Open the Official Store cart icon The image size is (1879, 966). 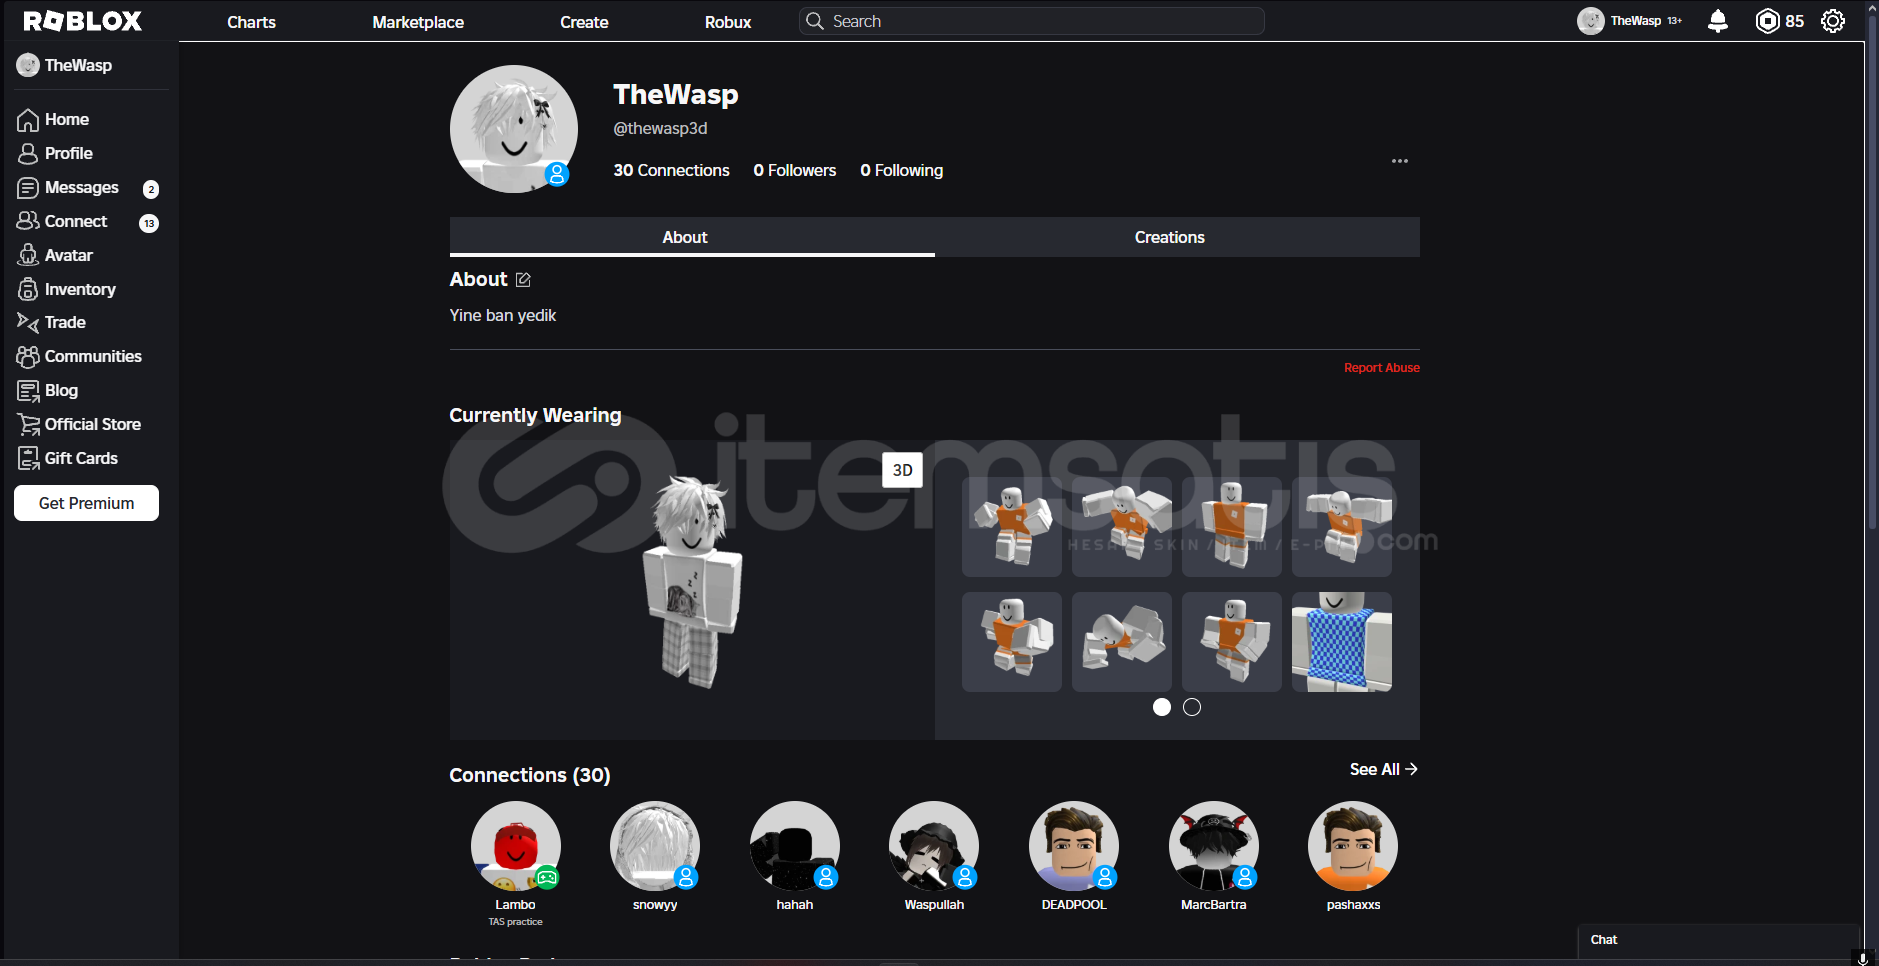point(28,424)
